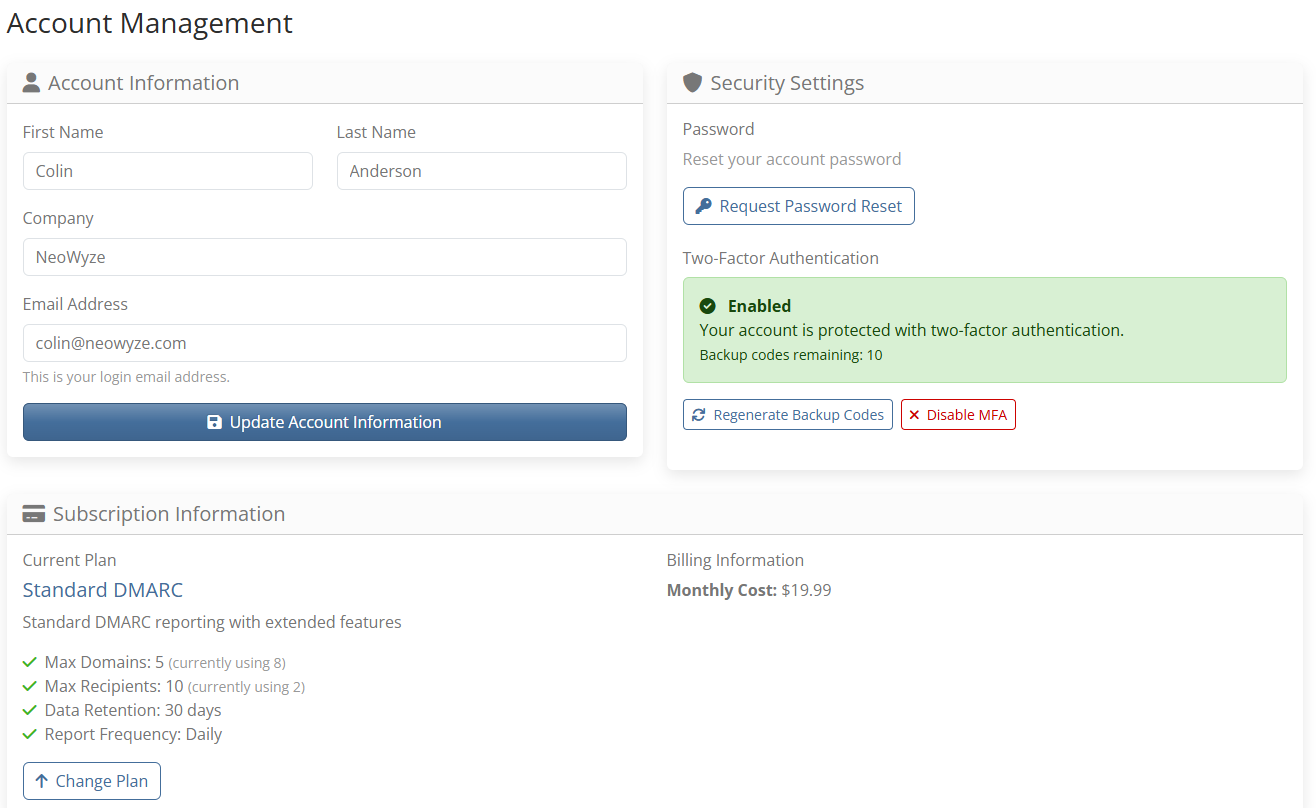This screenshot has width=1316, height=808.
Task: Click 'Data Retention: 30 days' text
Action: (133, 710)
